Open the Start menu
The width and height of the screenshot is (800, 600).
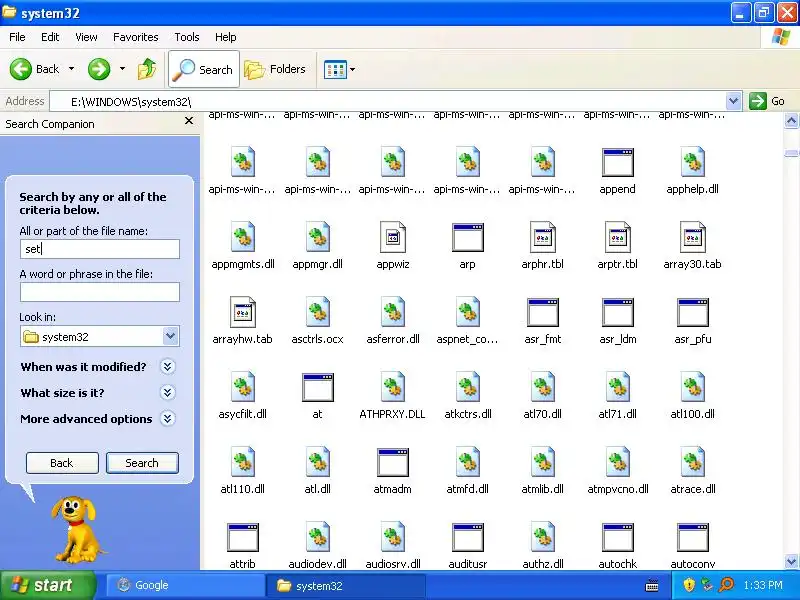pyautogui.click(x=48, y=585)
